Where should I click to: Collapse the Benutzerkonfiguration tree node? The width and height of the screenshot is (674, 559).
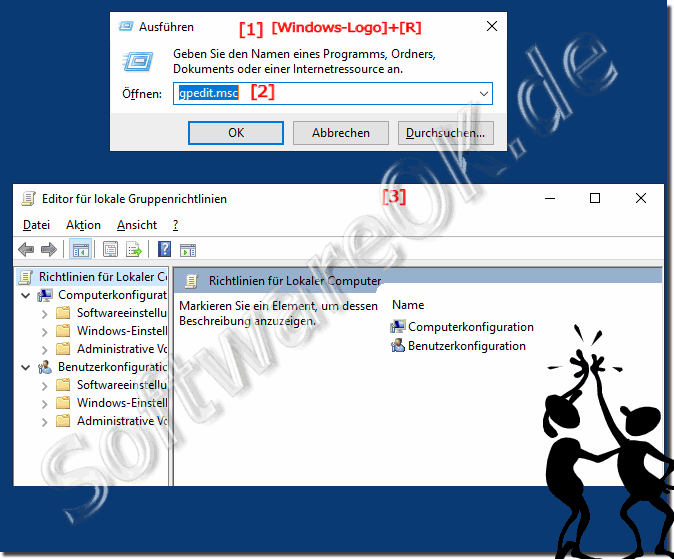26,367
